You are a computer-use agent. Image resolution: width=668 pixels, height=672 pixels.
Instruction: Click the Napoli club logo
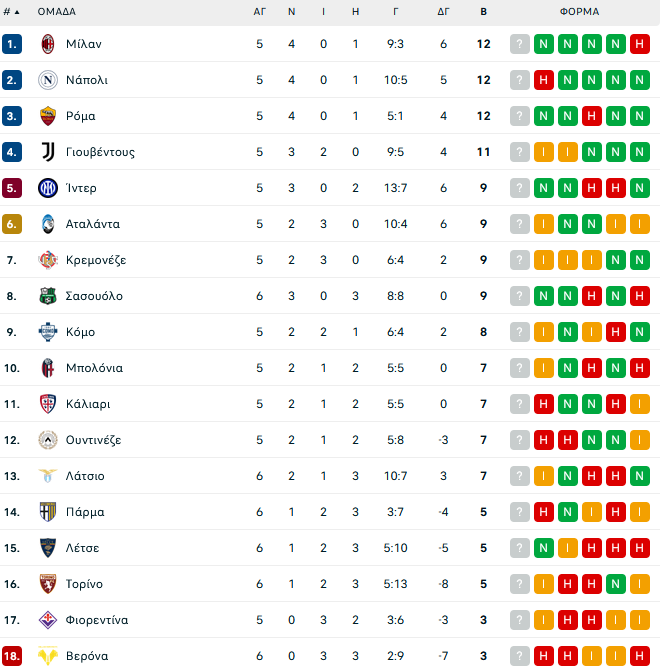(x=47, y=80)
